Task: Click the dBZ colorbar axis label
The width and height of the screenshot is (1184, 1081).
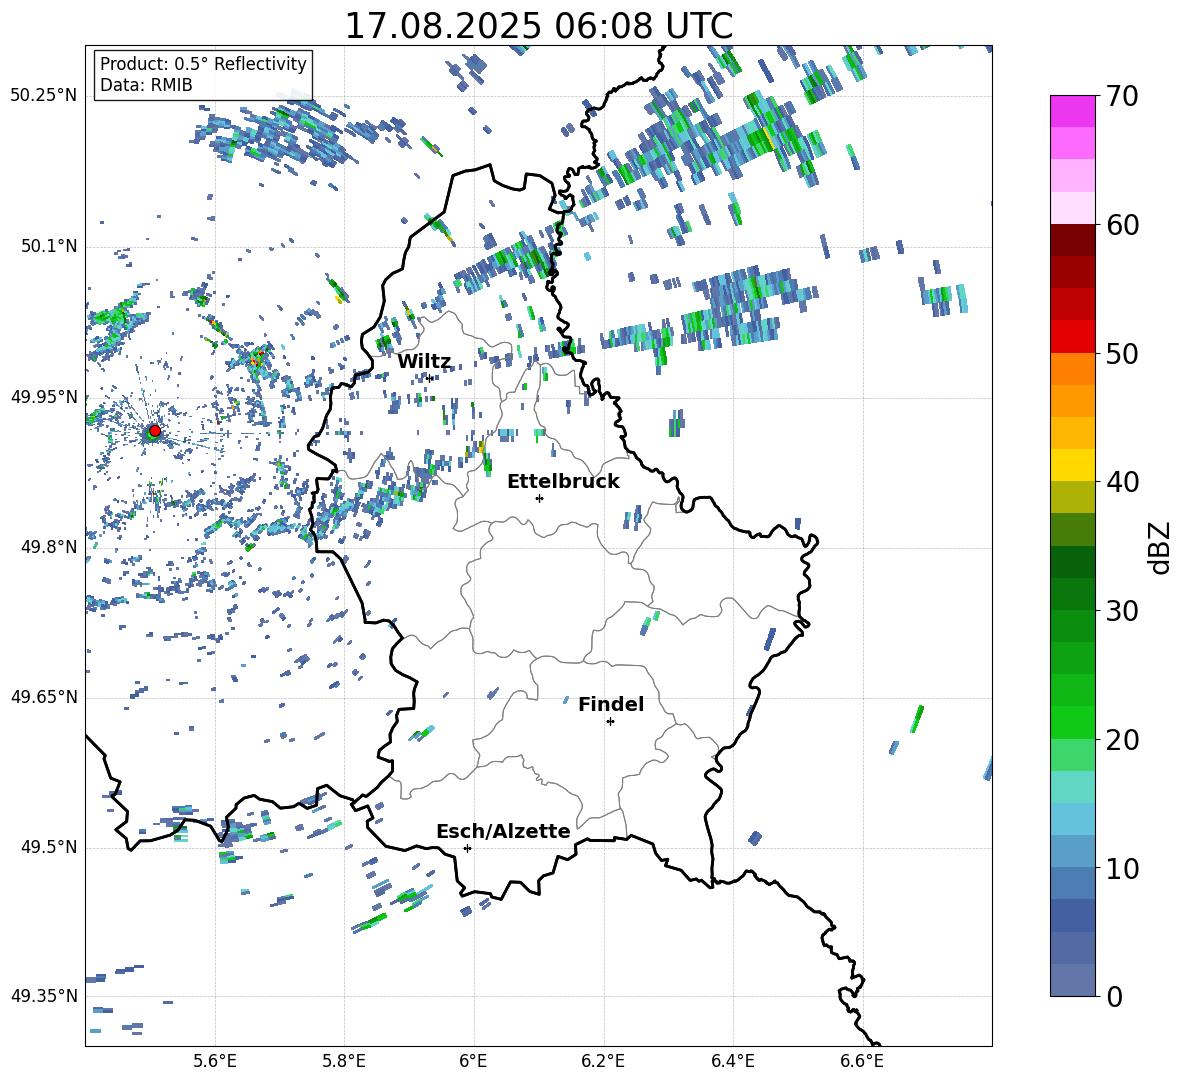Action: [1159, 547]
